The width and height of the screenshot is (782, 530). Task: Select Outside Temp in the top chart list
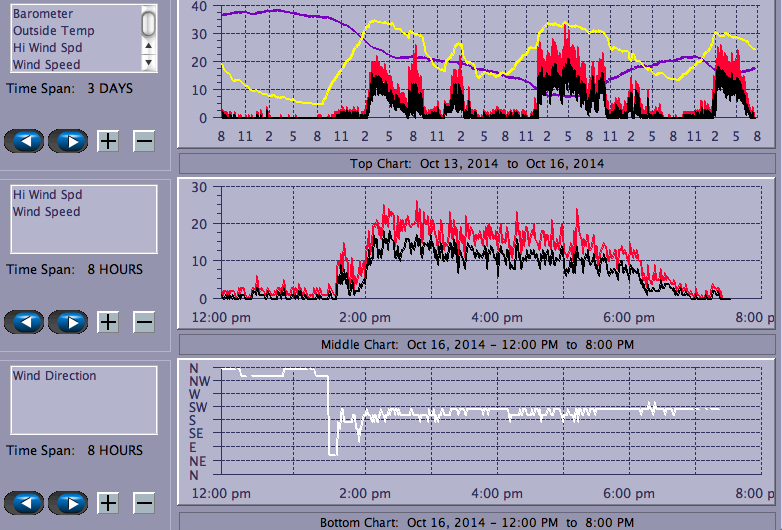click(x=52, y=31)
